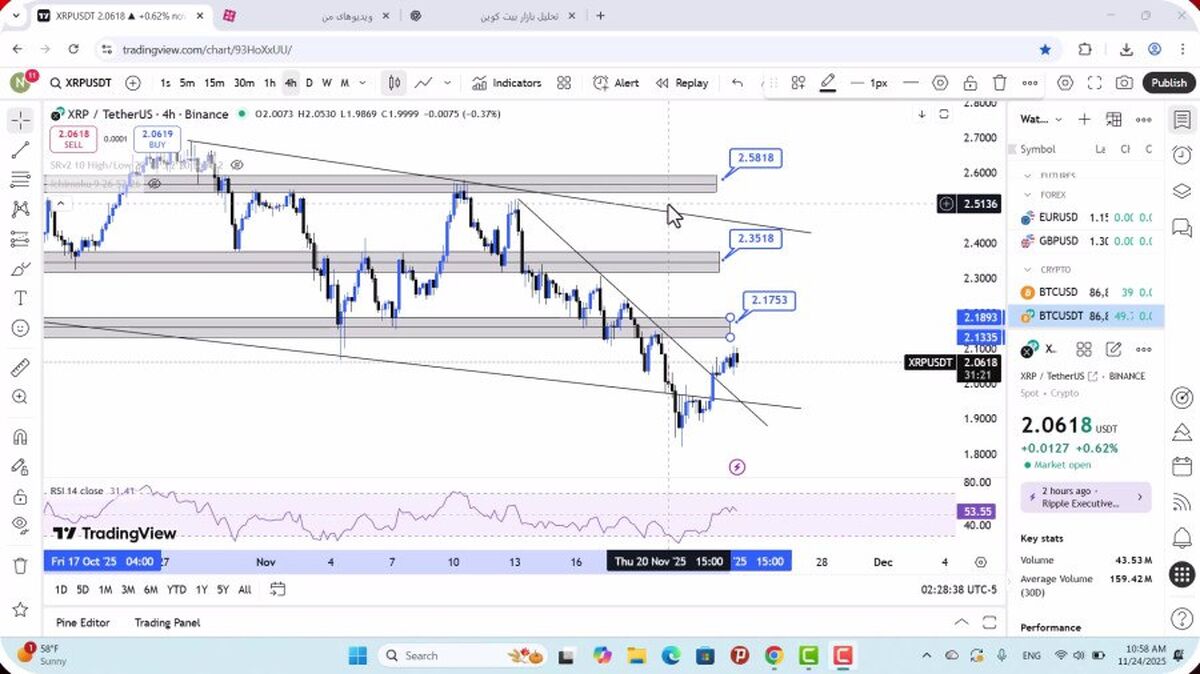Click the remove objects trash icon in left toolbar
The image size is (1200, 674).
[x=20, y=565]
